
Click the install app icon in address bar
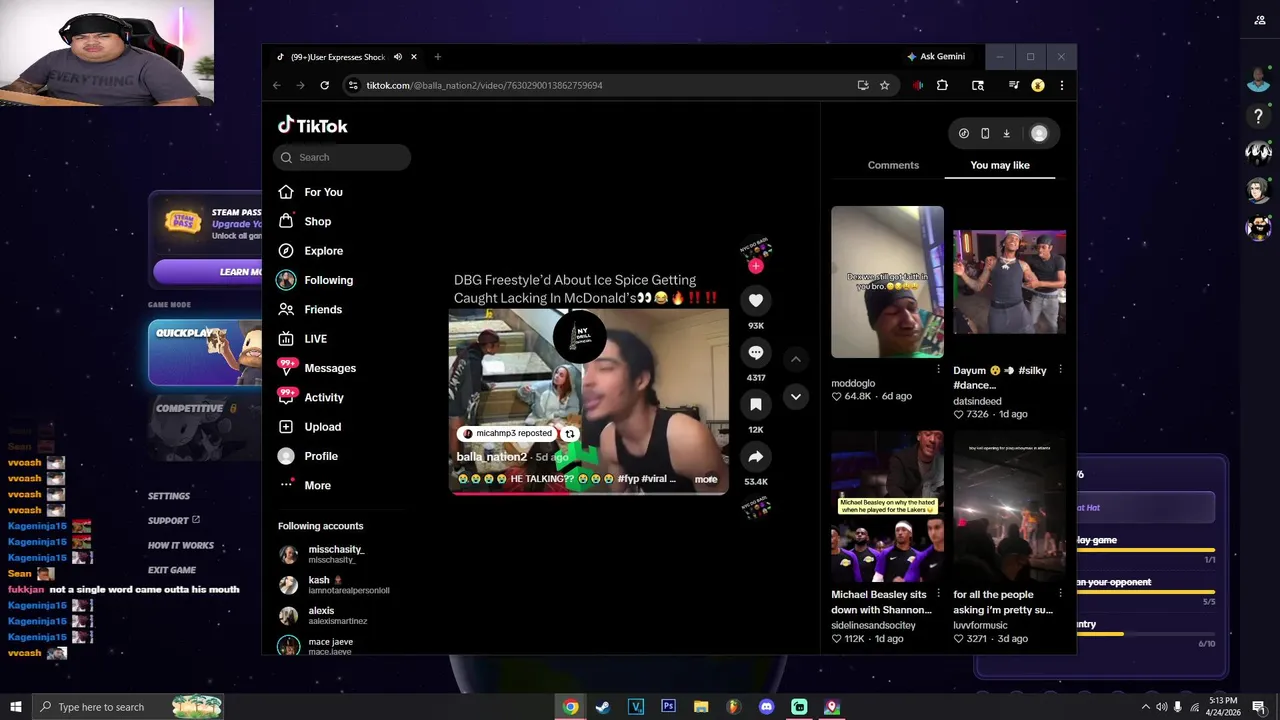click(863, 86)
